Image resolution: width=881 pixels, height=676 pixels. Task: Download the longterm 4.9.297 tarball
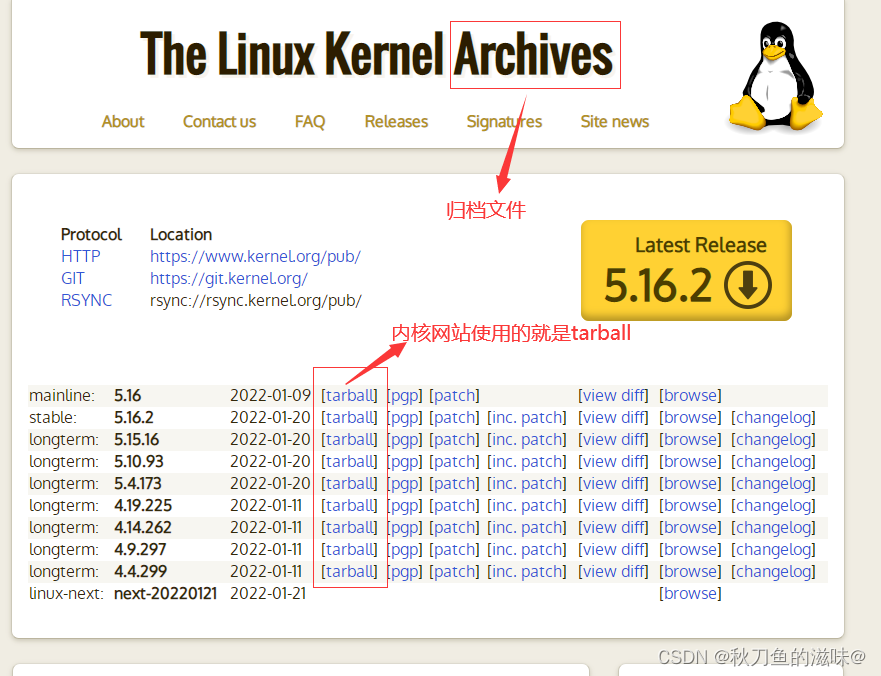349,549
